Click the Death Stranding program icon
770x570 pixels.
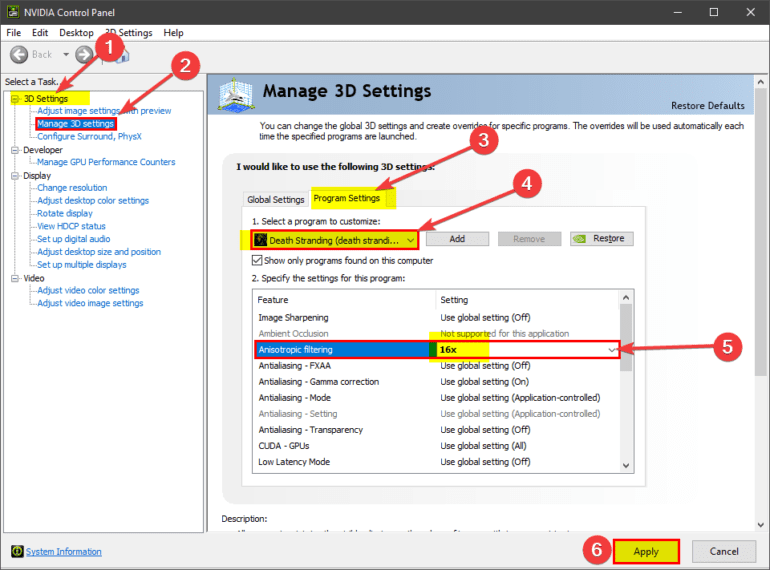[260, 240]
